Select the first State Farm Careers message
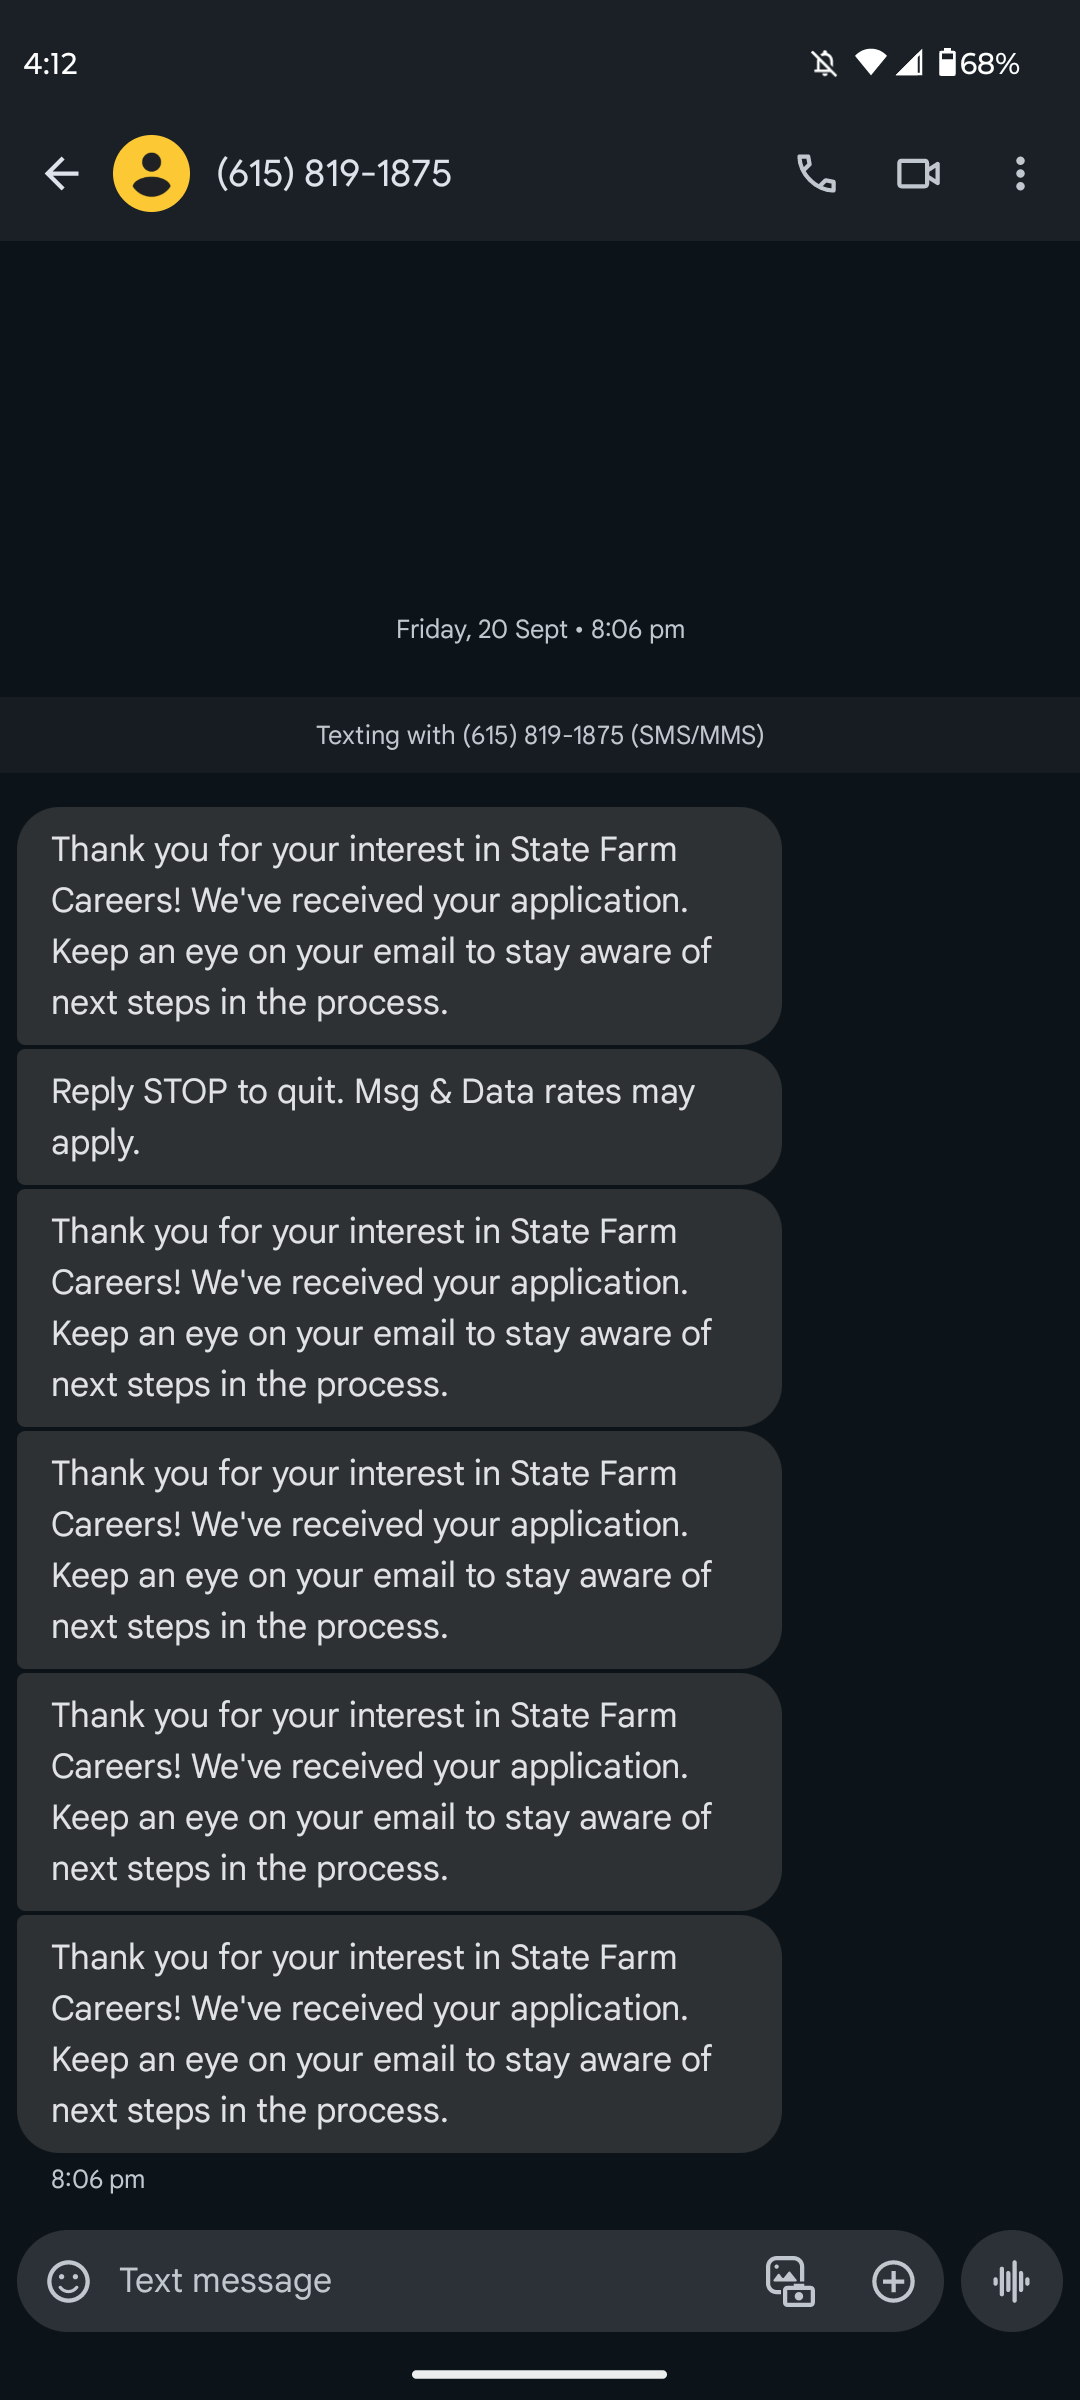 click(x=399, y=926)
